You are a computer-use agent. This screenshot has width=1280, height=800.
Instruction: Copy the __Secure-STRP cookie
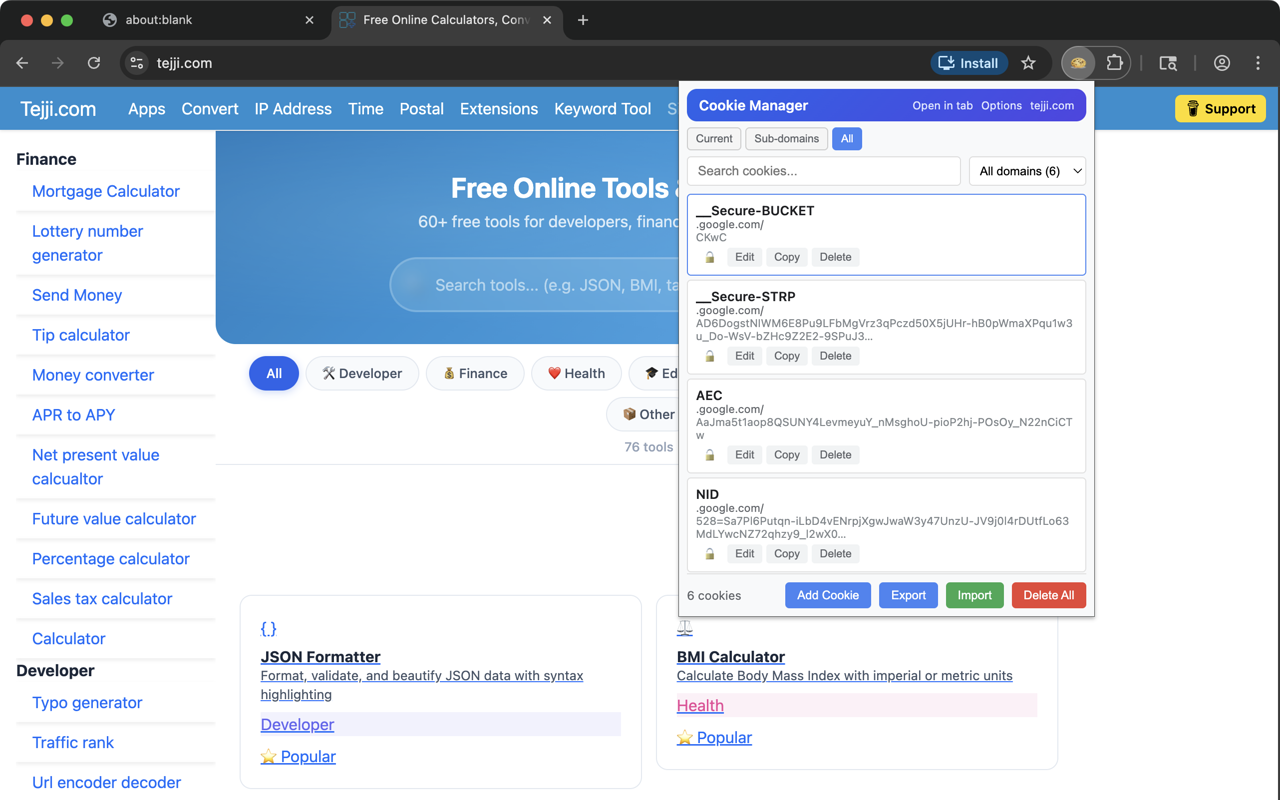[x=787, y=356]
